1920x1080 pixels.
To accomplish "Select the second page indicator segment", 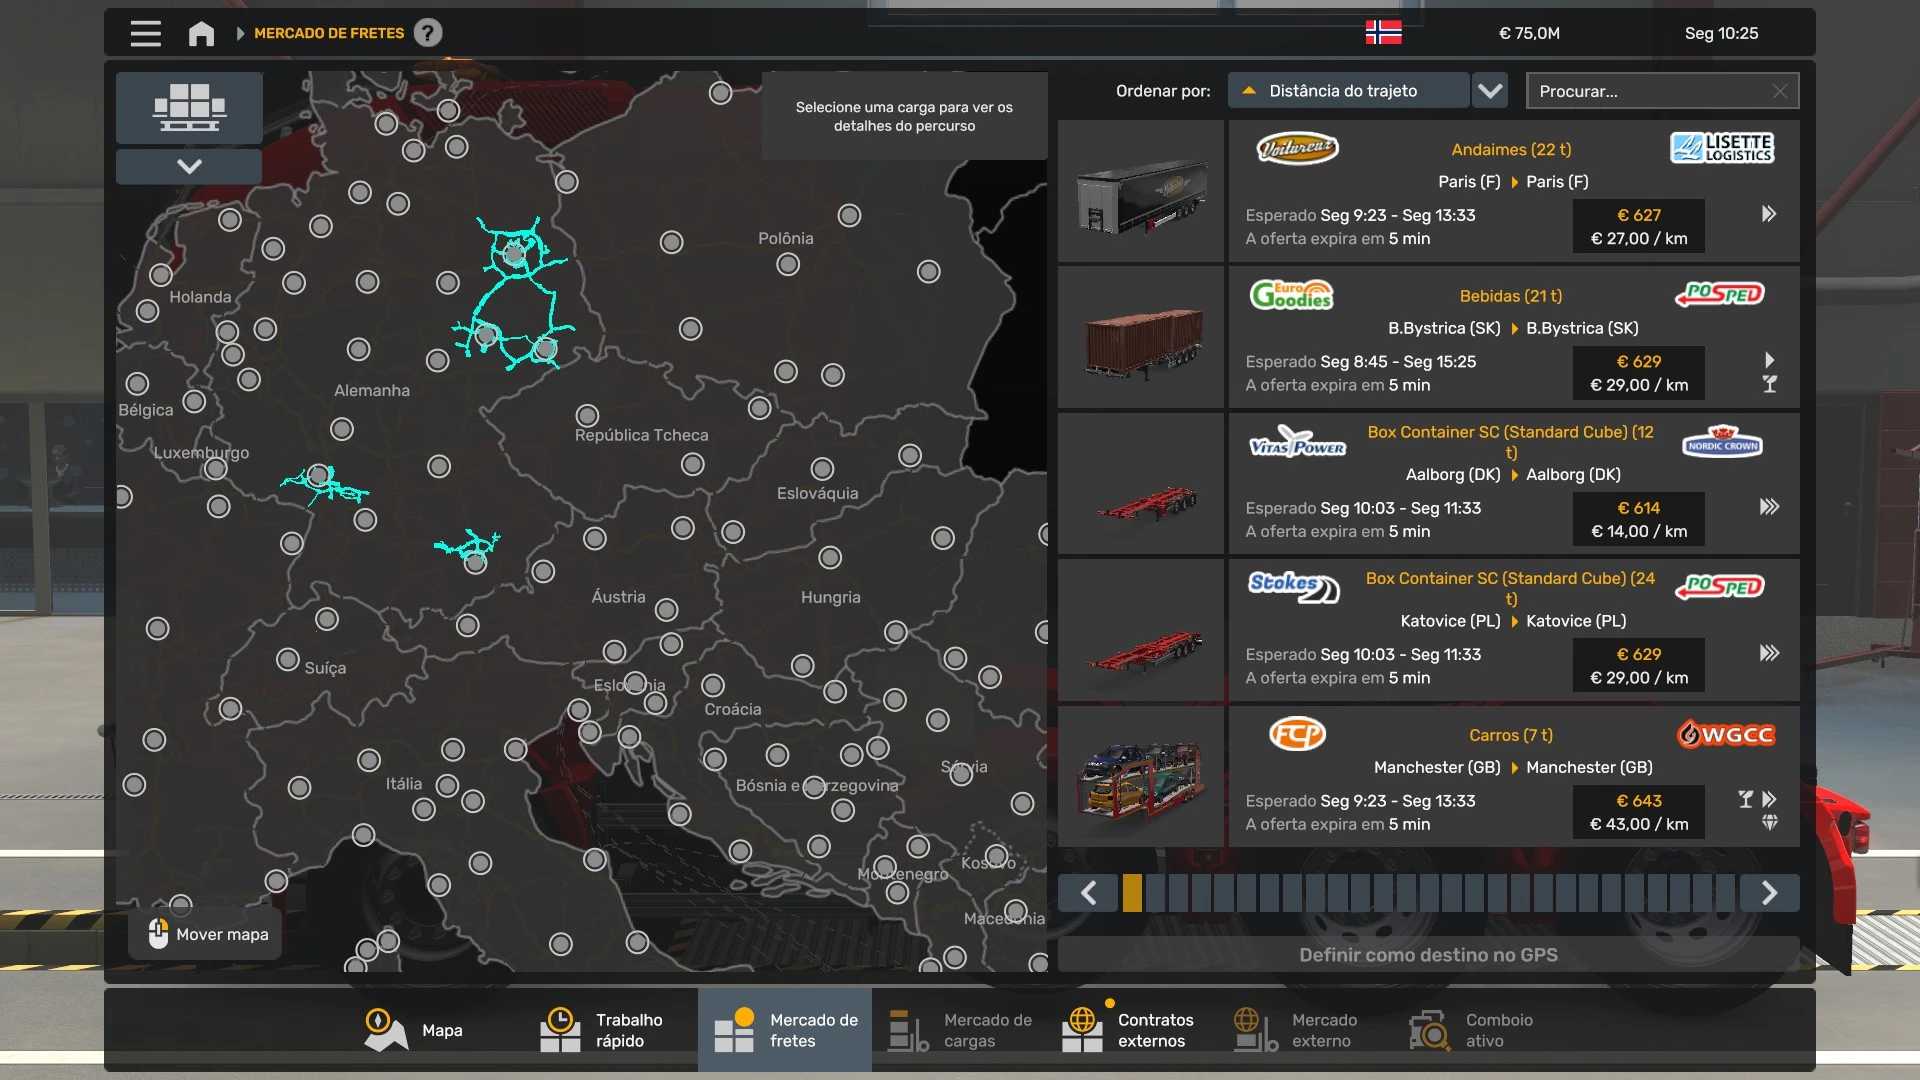I will [1155, 892].
